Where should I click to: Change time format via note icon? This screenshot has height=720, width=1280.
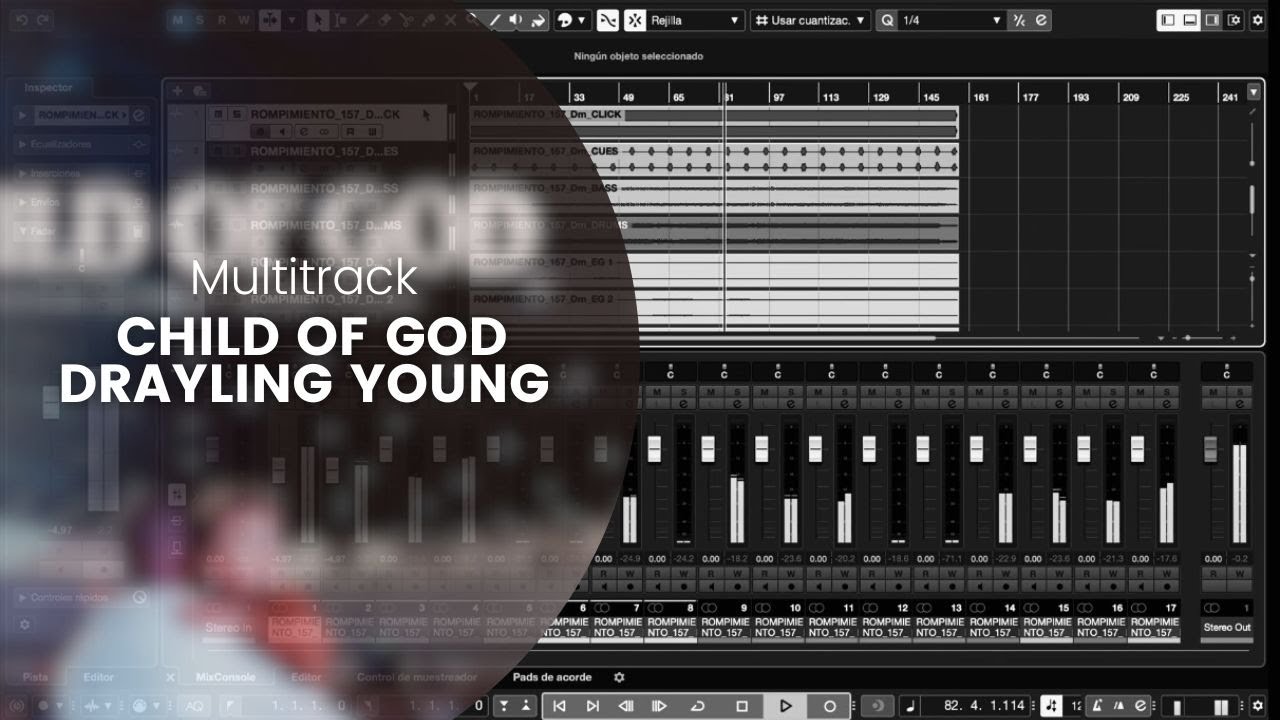910,706
